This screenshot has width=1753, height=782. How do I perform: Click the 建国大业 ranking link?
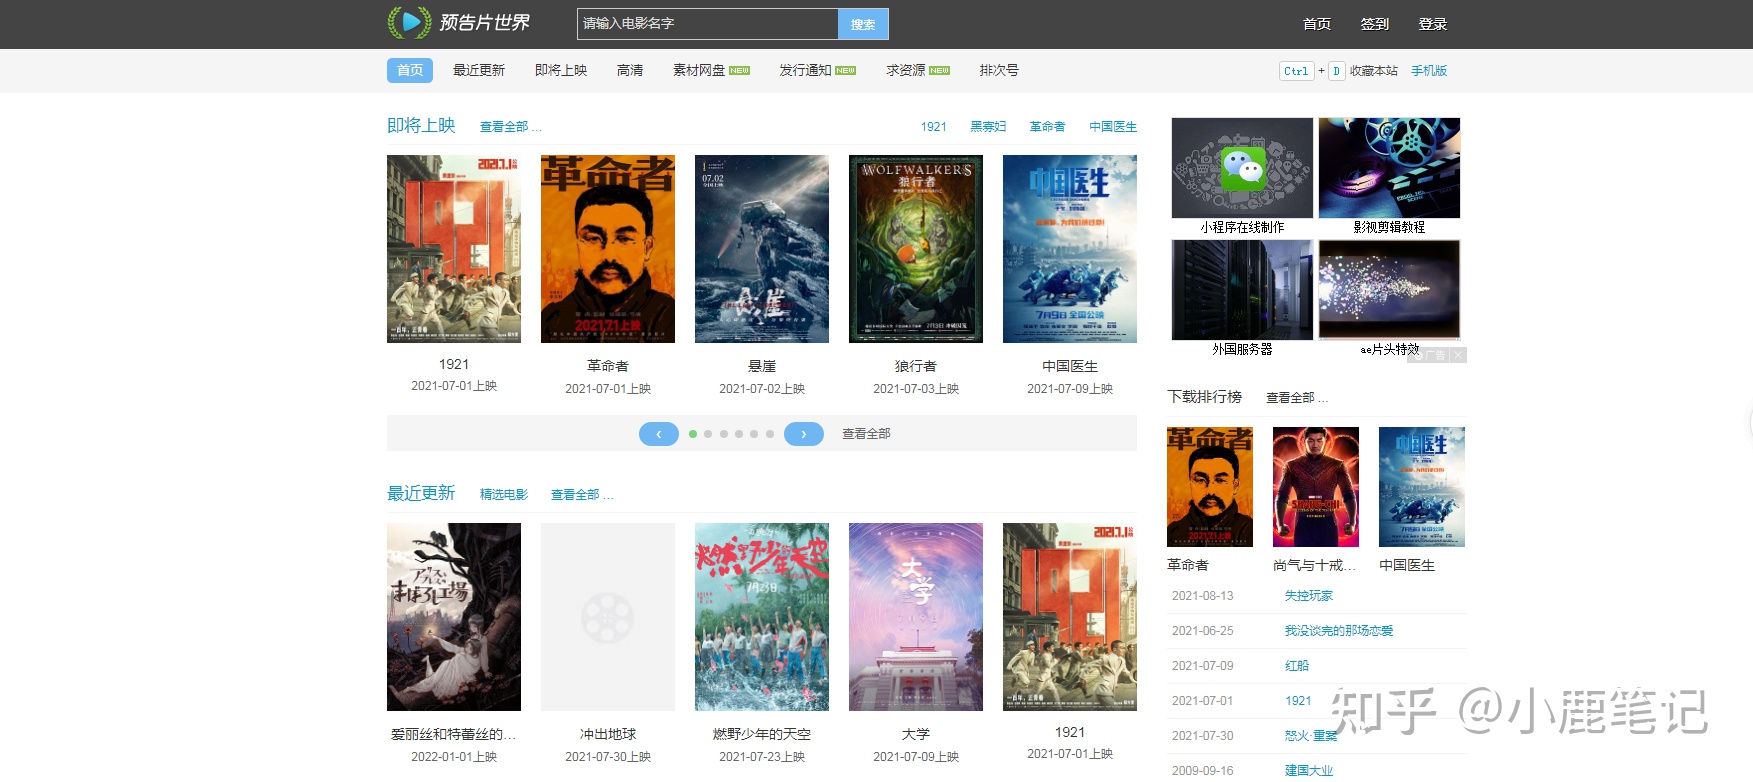pyautogui.click(x=1309, y=771)
